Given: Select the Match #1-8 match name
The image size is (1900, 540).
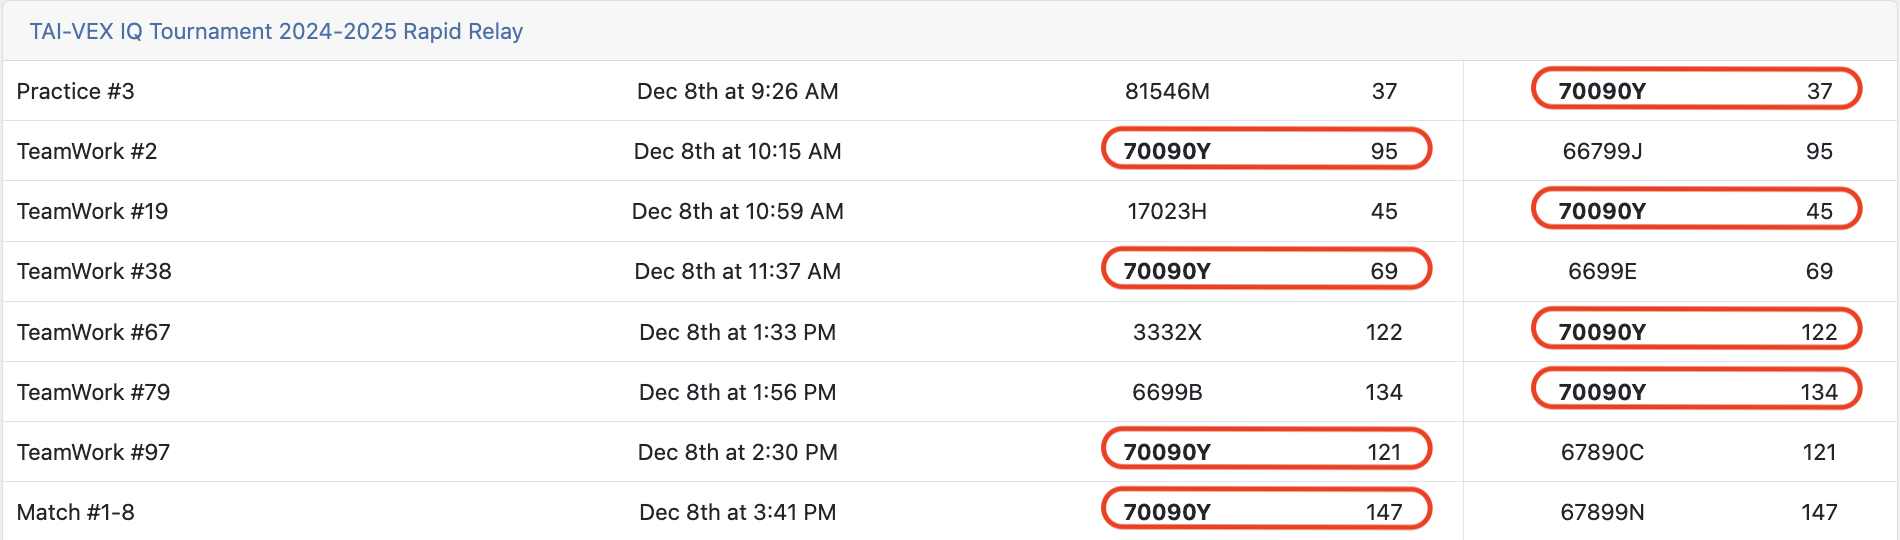Looking at the screenshot, I should click(76, 512).
